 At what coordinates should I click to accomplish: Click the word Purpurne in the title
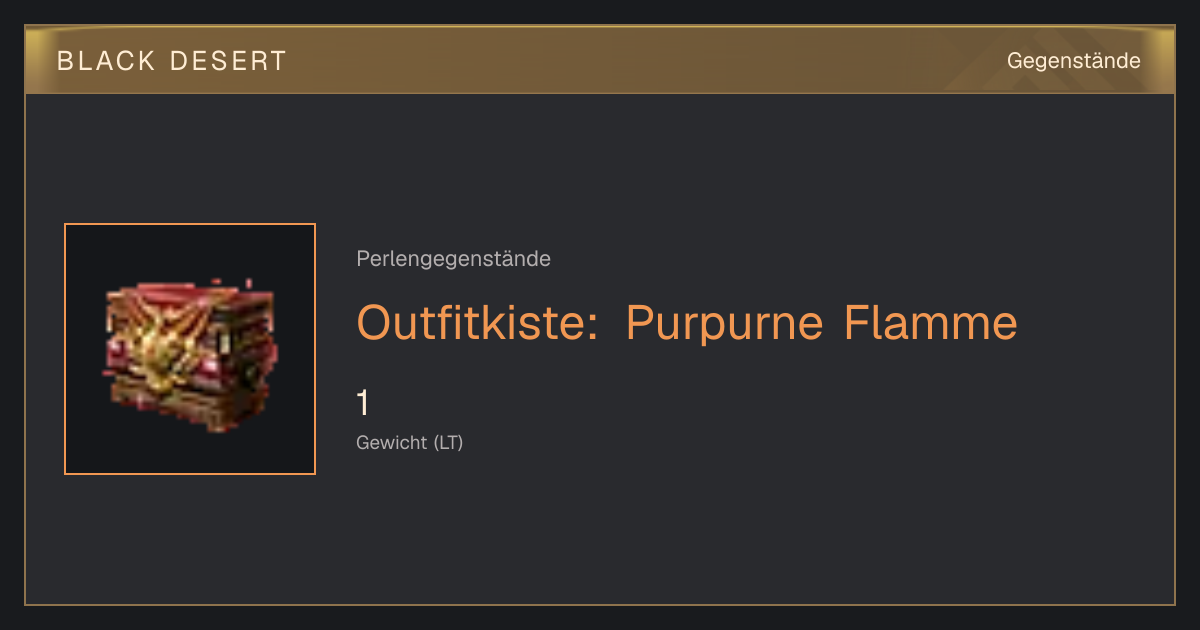pyautogui.click(x=724, y=322)
